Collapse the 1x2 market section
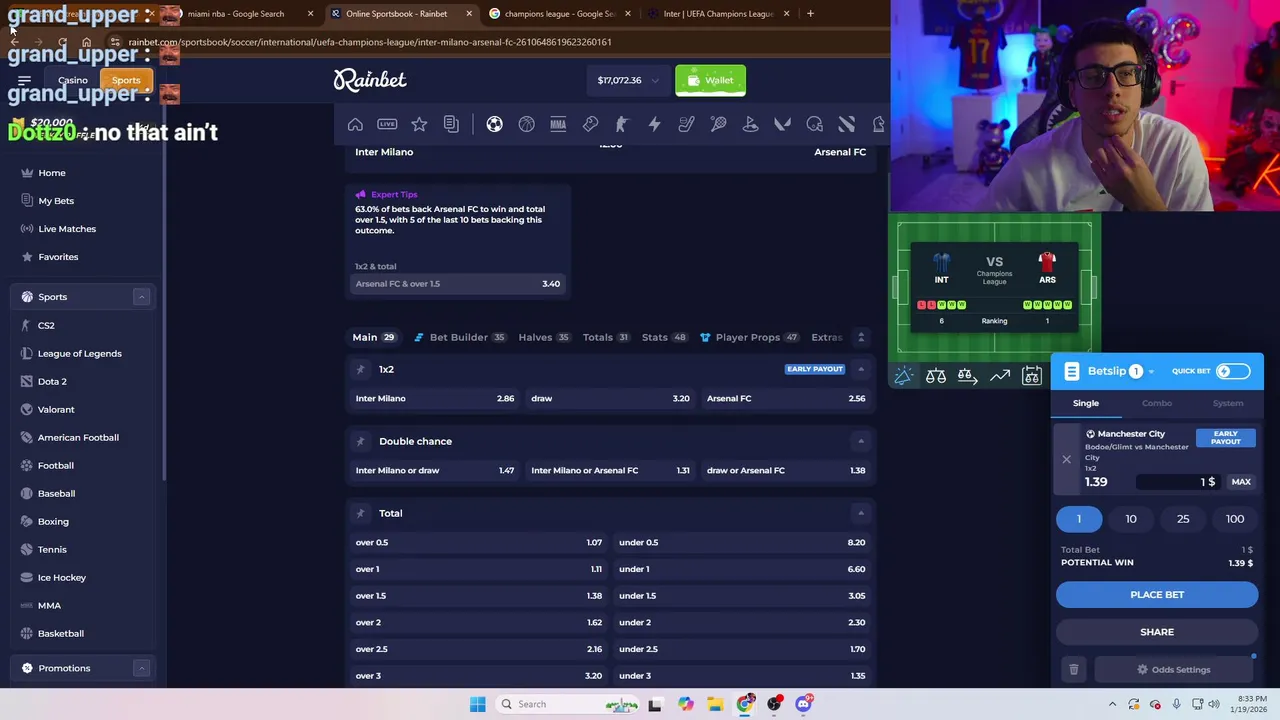 [860, 369]
